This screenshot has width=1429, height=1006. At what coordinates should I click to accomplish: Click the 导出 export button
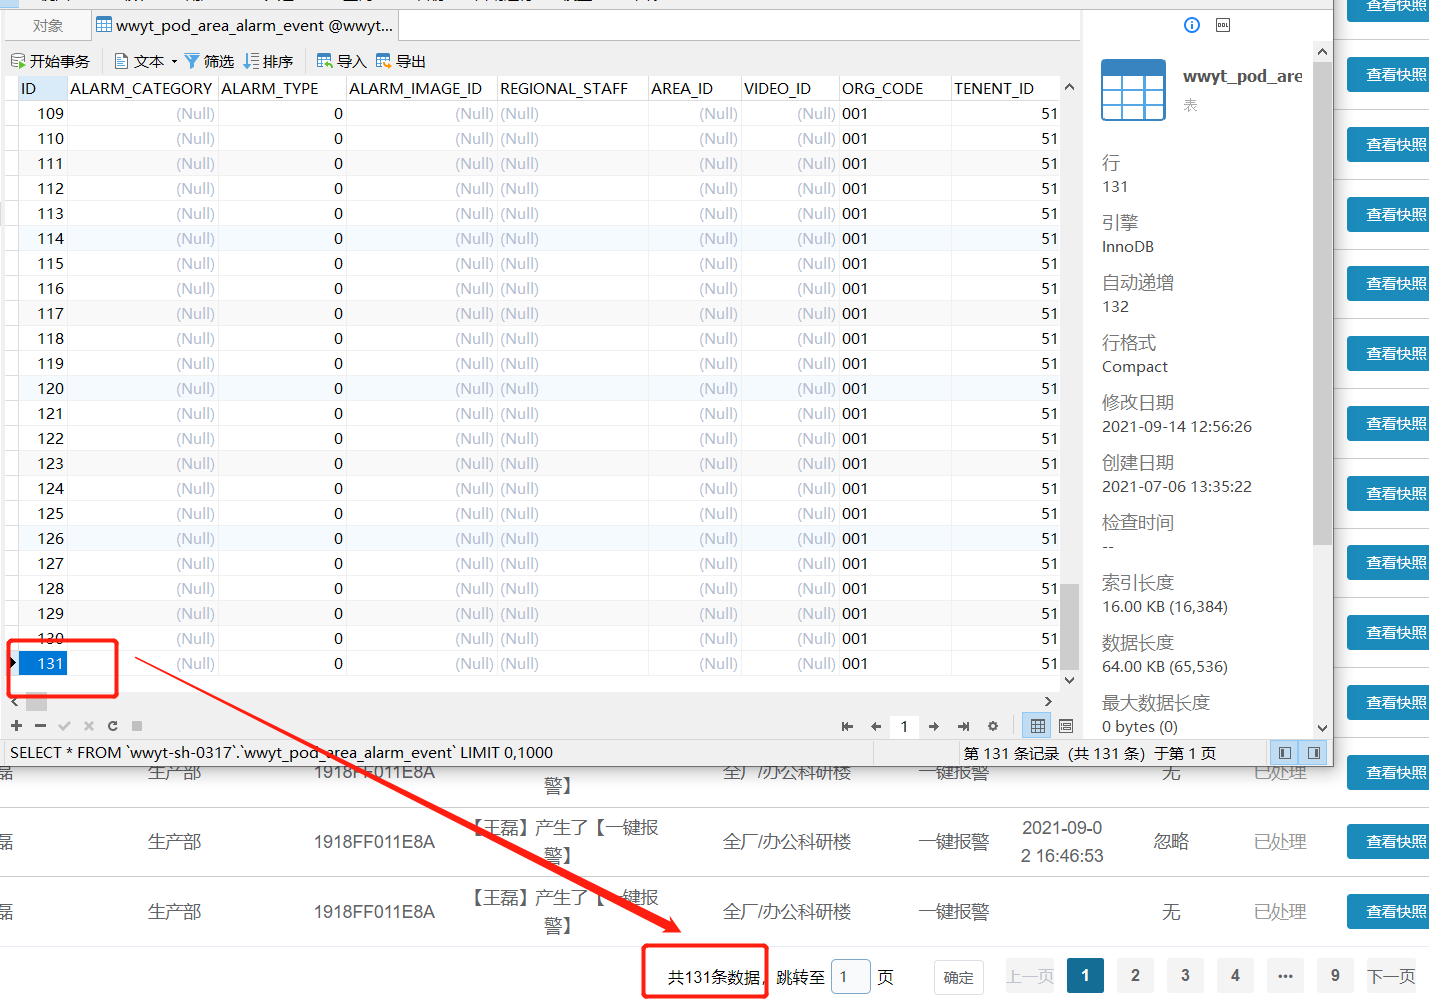point(401,61)
